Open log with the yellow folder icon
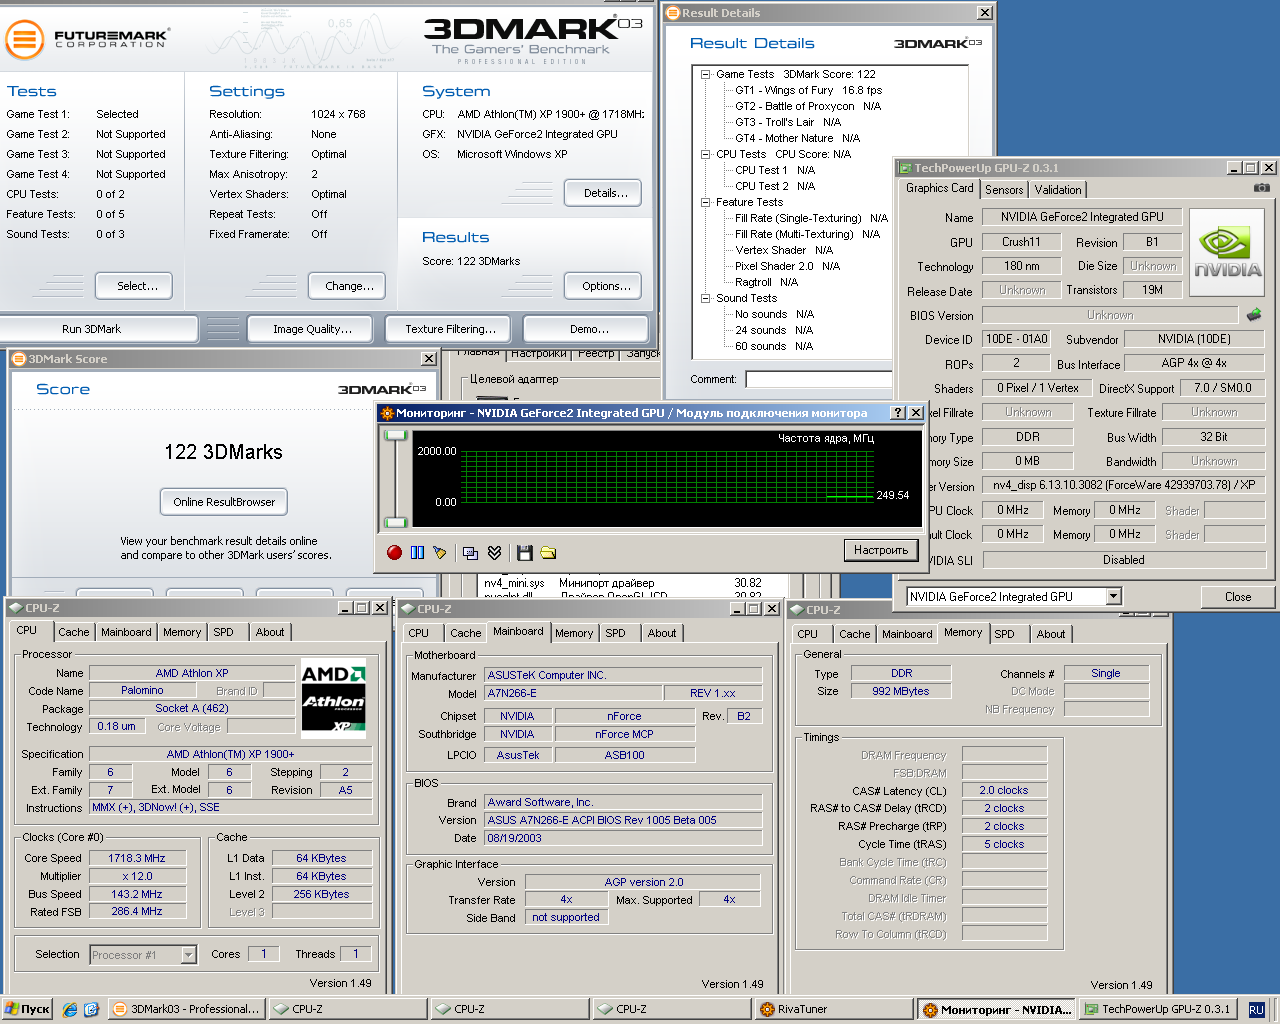The width and height of the screenshot is (1280, 1024). click(x=548, y=552)
